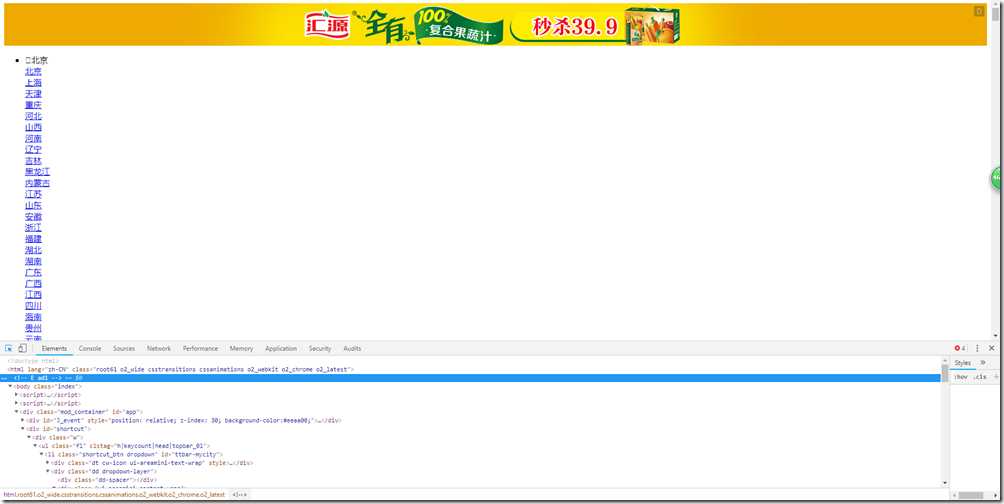The height and width of the screenshot is (504, 1004).
Task: Click the 河南 city link
Action: tap(33, 138)
